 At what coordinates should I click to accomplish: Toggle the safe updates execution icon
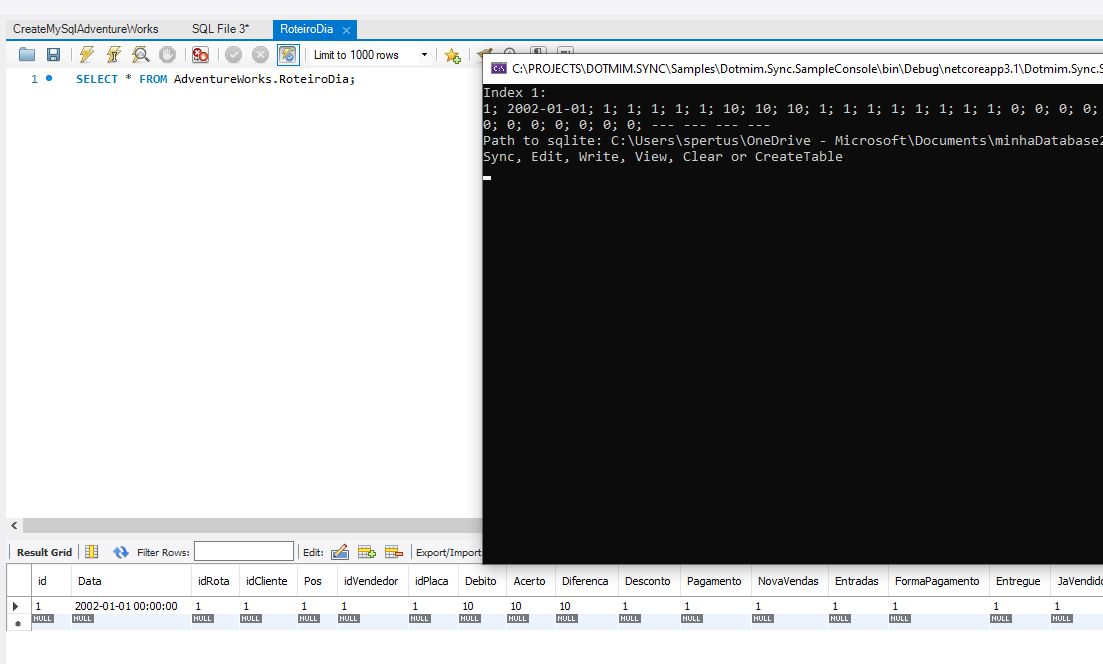pos(288,54)
